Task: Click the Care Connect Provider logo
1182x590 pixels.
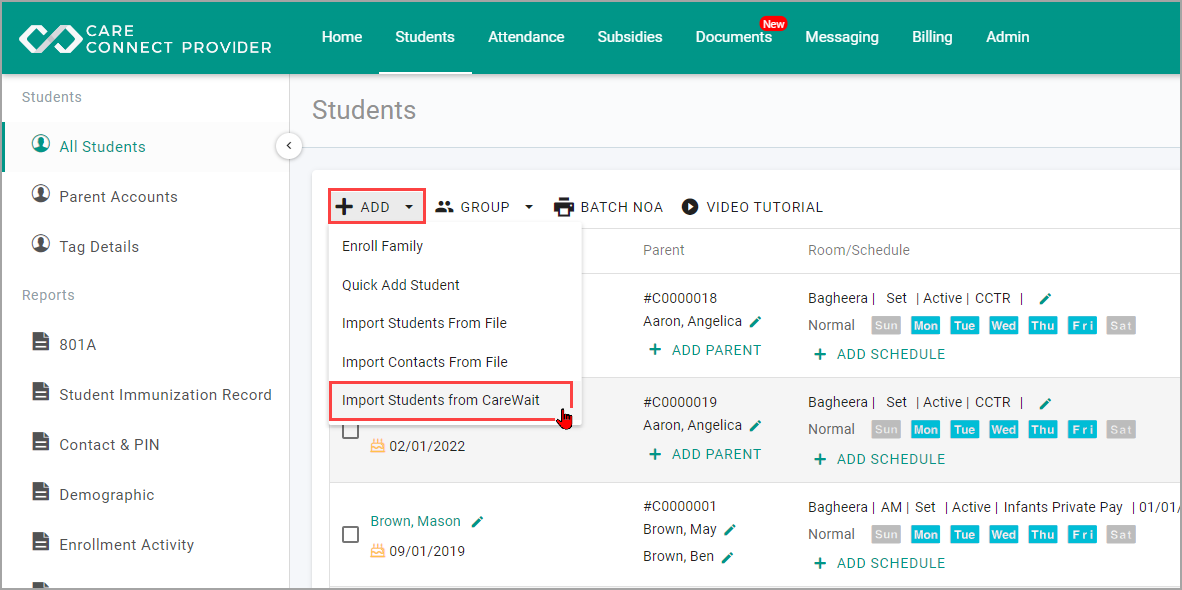Action: (x=145, y=39)
